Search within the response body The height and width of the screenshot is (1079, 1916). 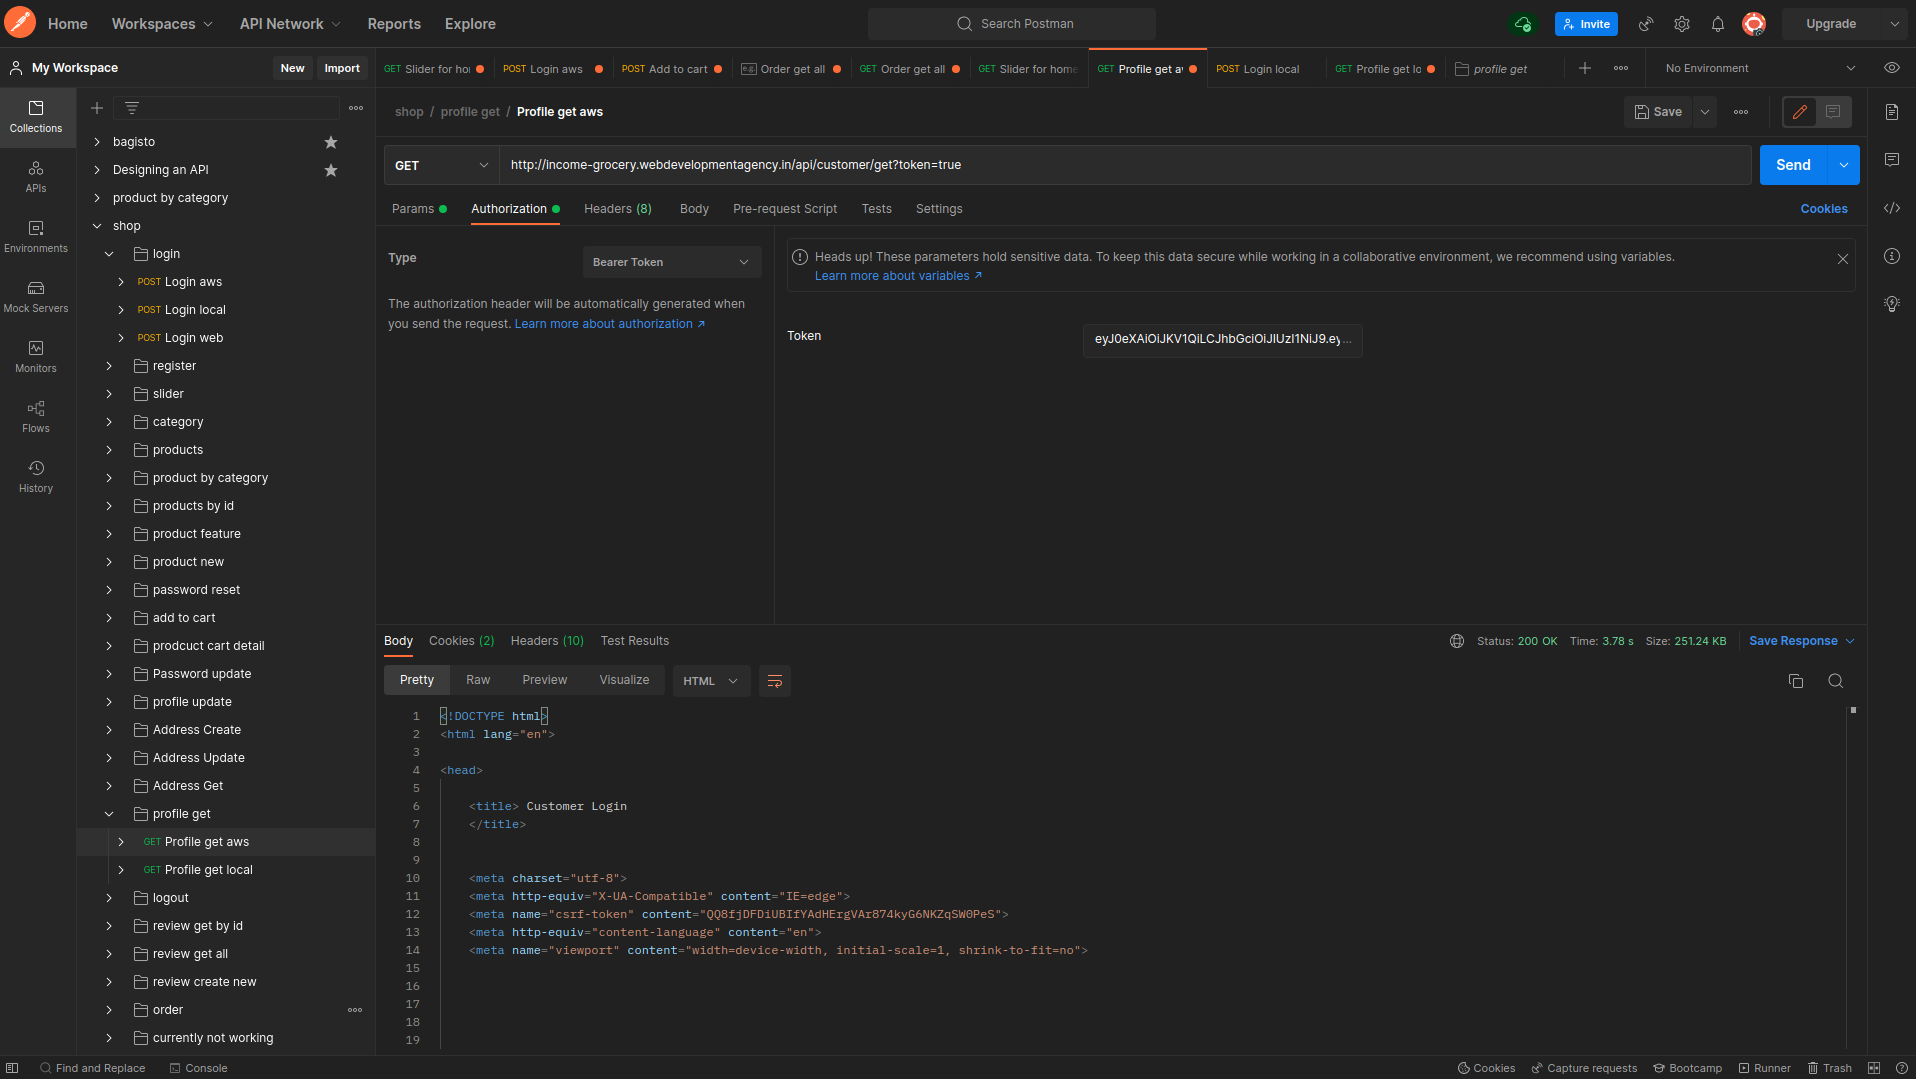1836,681
